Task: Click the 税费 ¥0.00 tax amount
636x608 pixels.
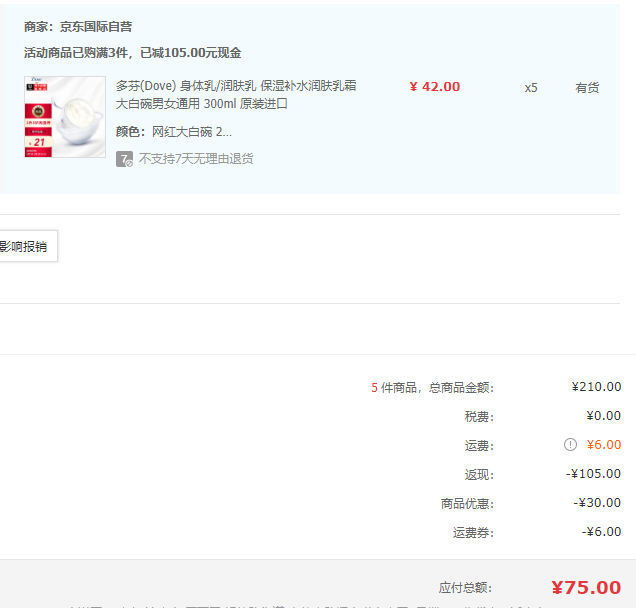Action: click(603, 416)
